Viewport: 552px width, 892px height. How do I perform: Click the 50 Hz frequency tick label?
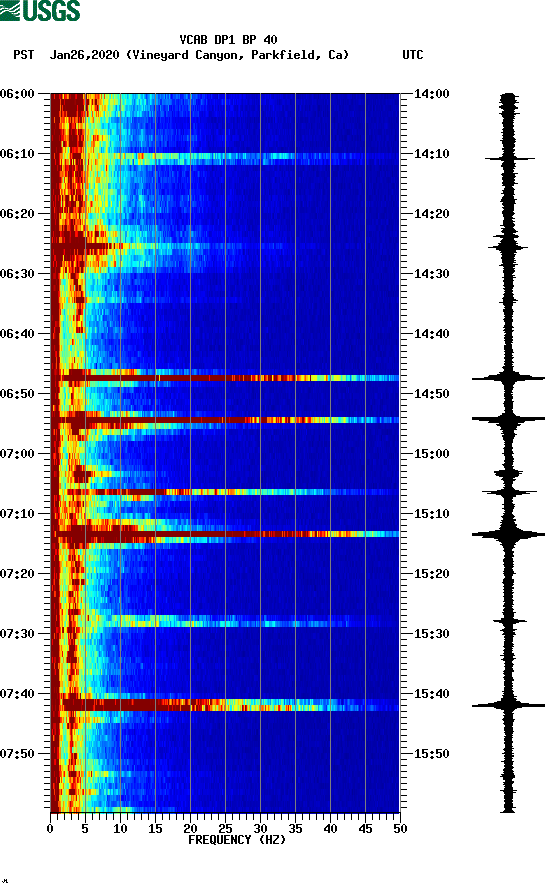click(400, 829)
